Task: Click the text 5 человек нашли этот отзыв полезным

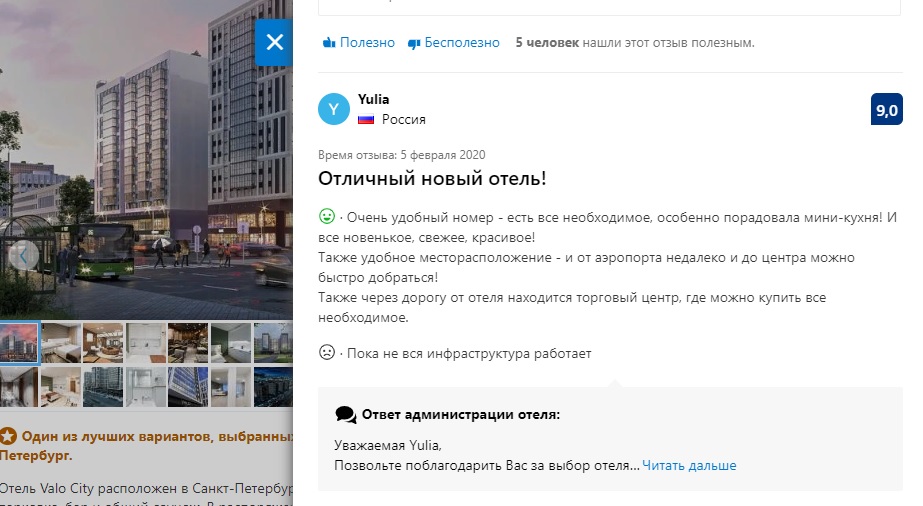Action: pos(635,42)
